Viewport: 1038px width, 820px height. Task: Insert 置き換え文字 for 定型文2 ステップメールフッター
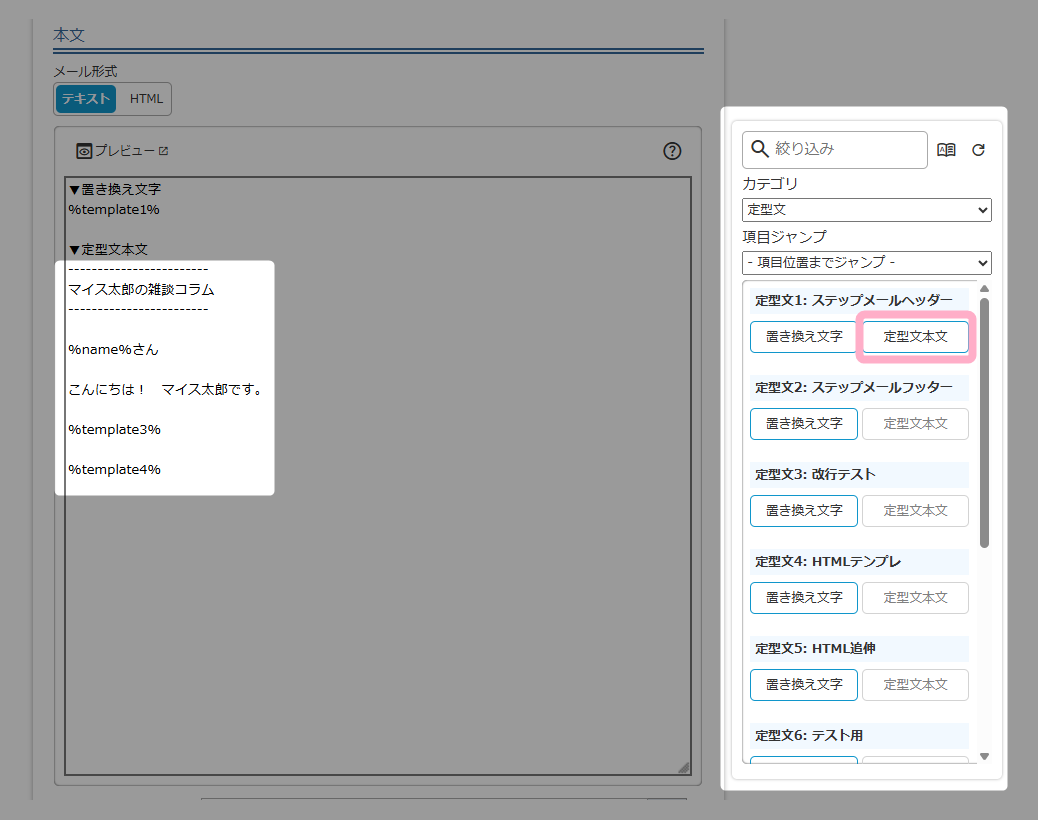tap(804, 424)
